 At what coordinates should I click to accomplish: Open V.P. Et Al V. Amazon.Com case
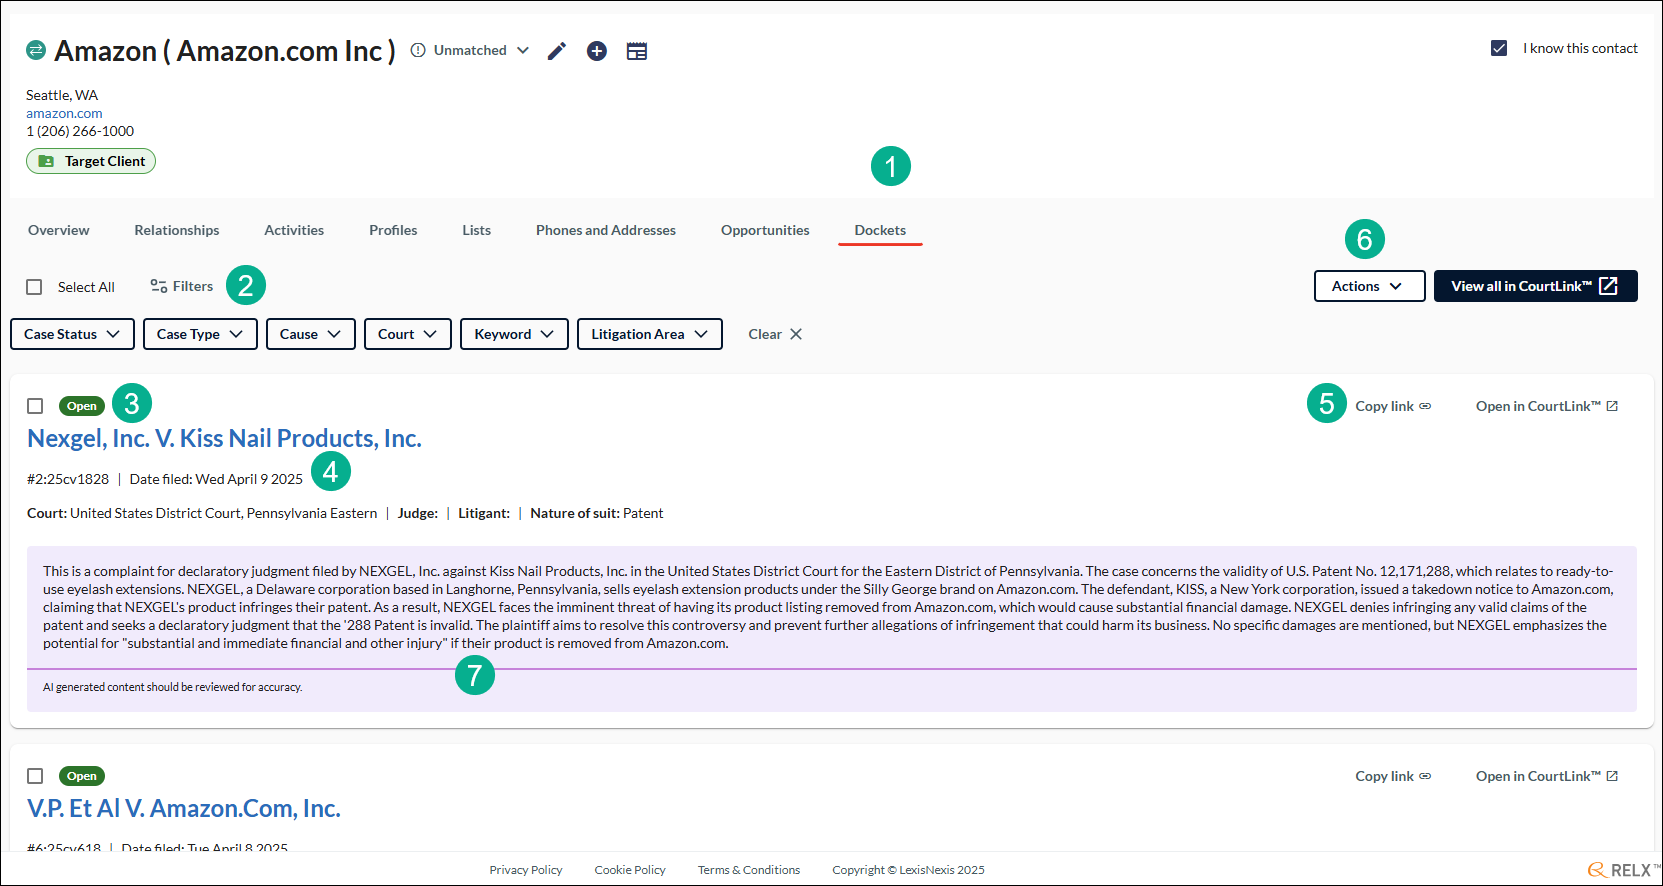(x=184, y=808)
